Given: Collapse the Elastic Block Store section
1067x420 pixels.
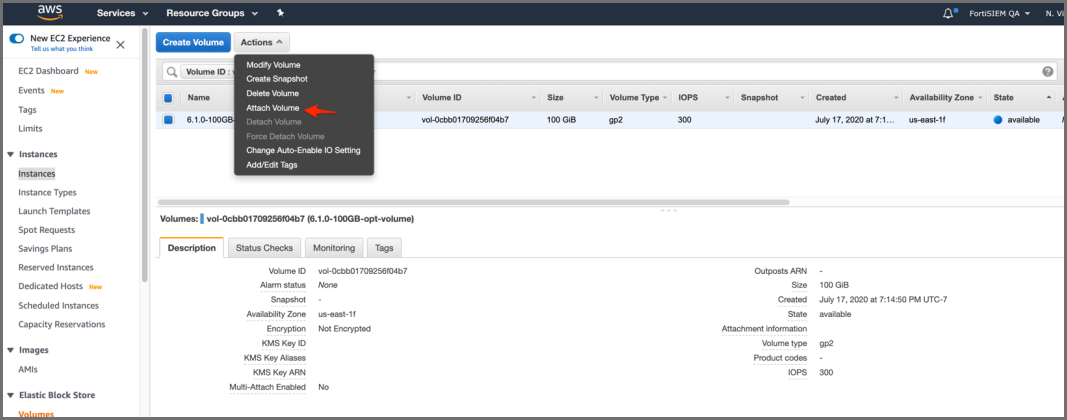Looking at the screenshot, I should 10,395.
